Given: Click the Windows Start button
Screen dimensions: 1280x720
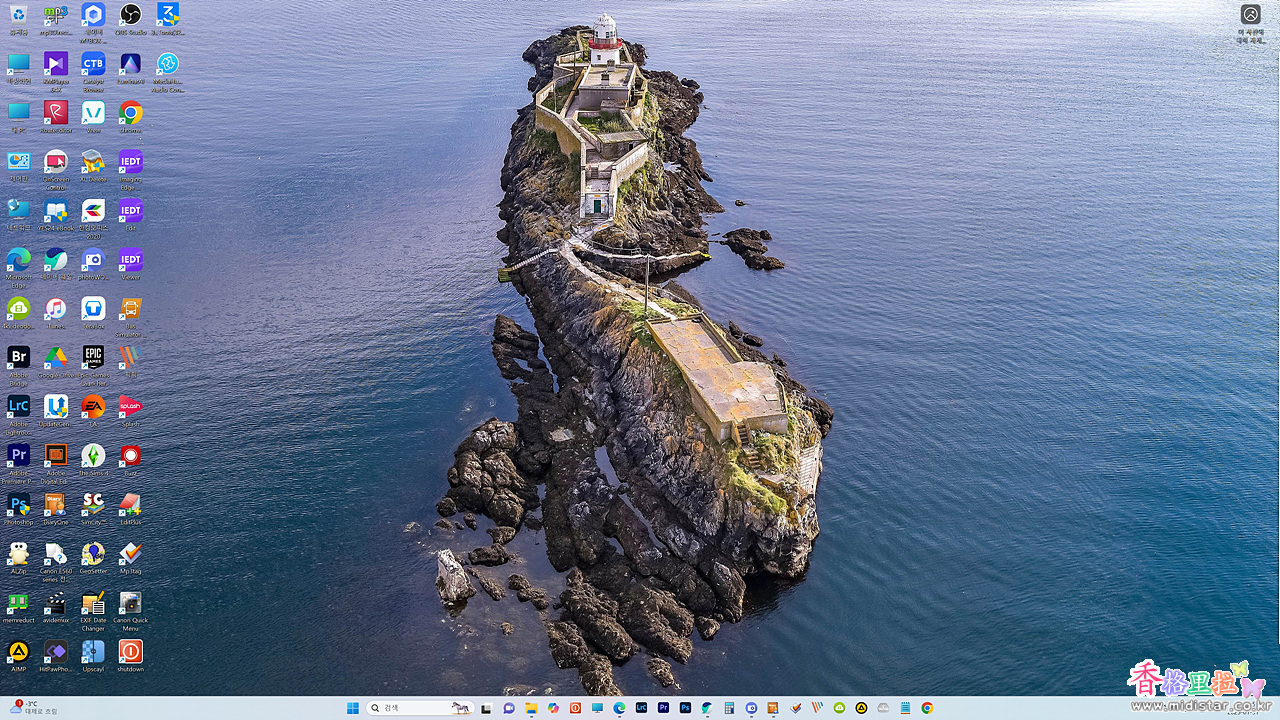Looking at the screenshot, I should (353, 708).
